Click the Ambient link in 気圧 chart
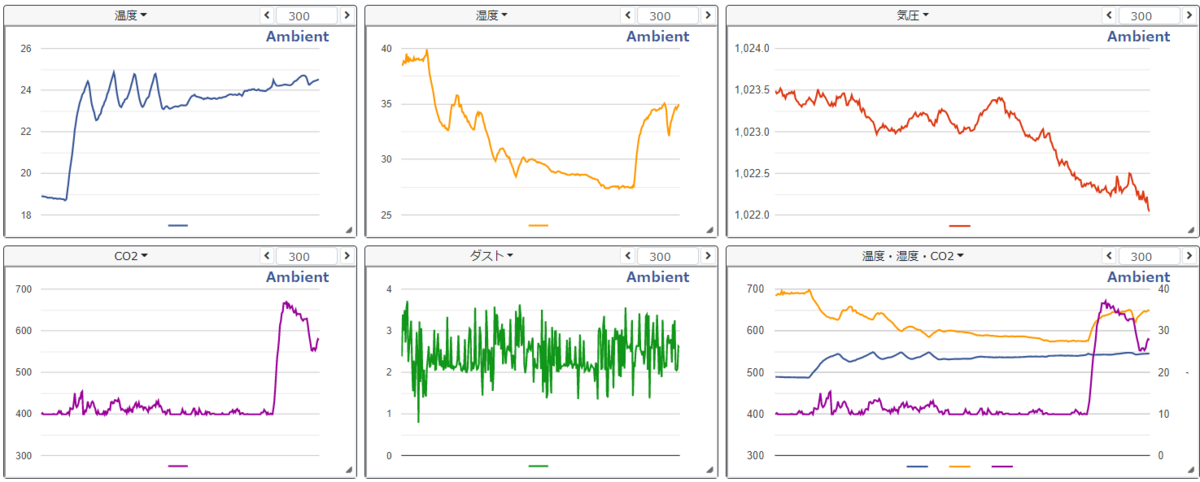This screenshot has height=482, width=1200. click(1138, 36)
